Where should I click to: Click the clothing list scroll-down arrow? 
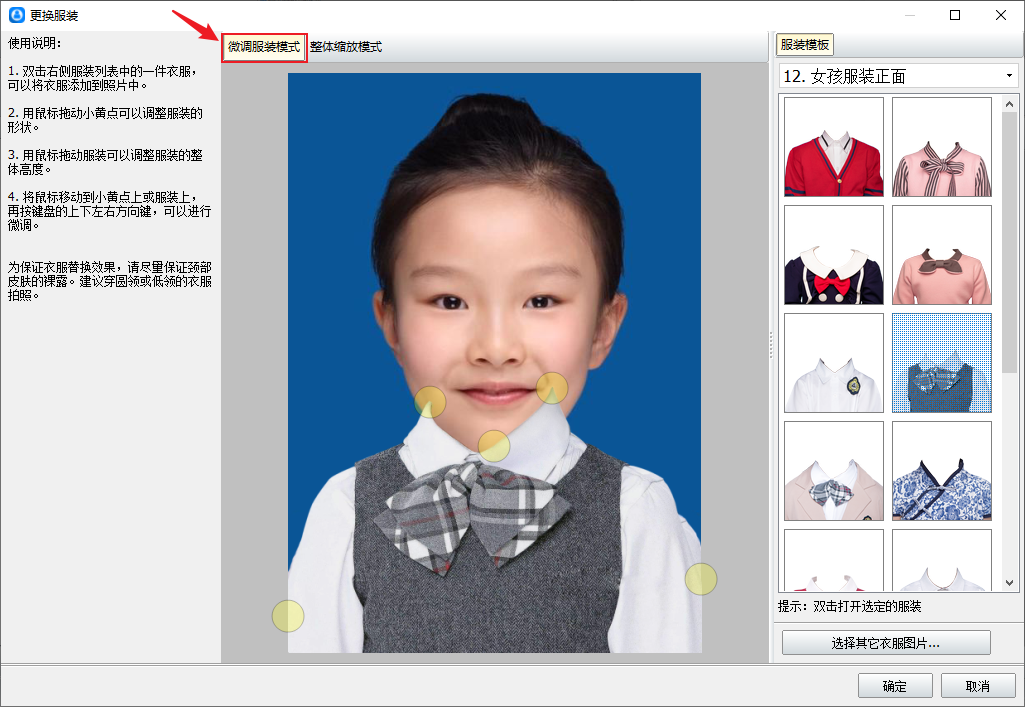point(1009,583)
